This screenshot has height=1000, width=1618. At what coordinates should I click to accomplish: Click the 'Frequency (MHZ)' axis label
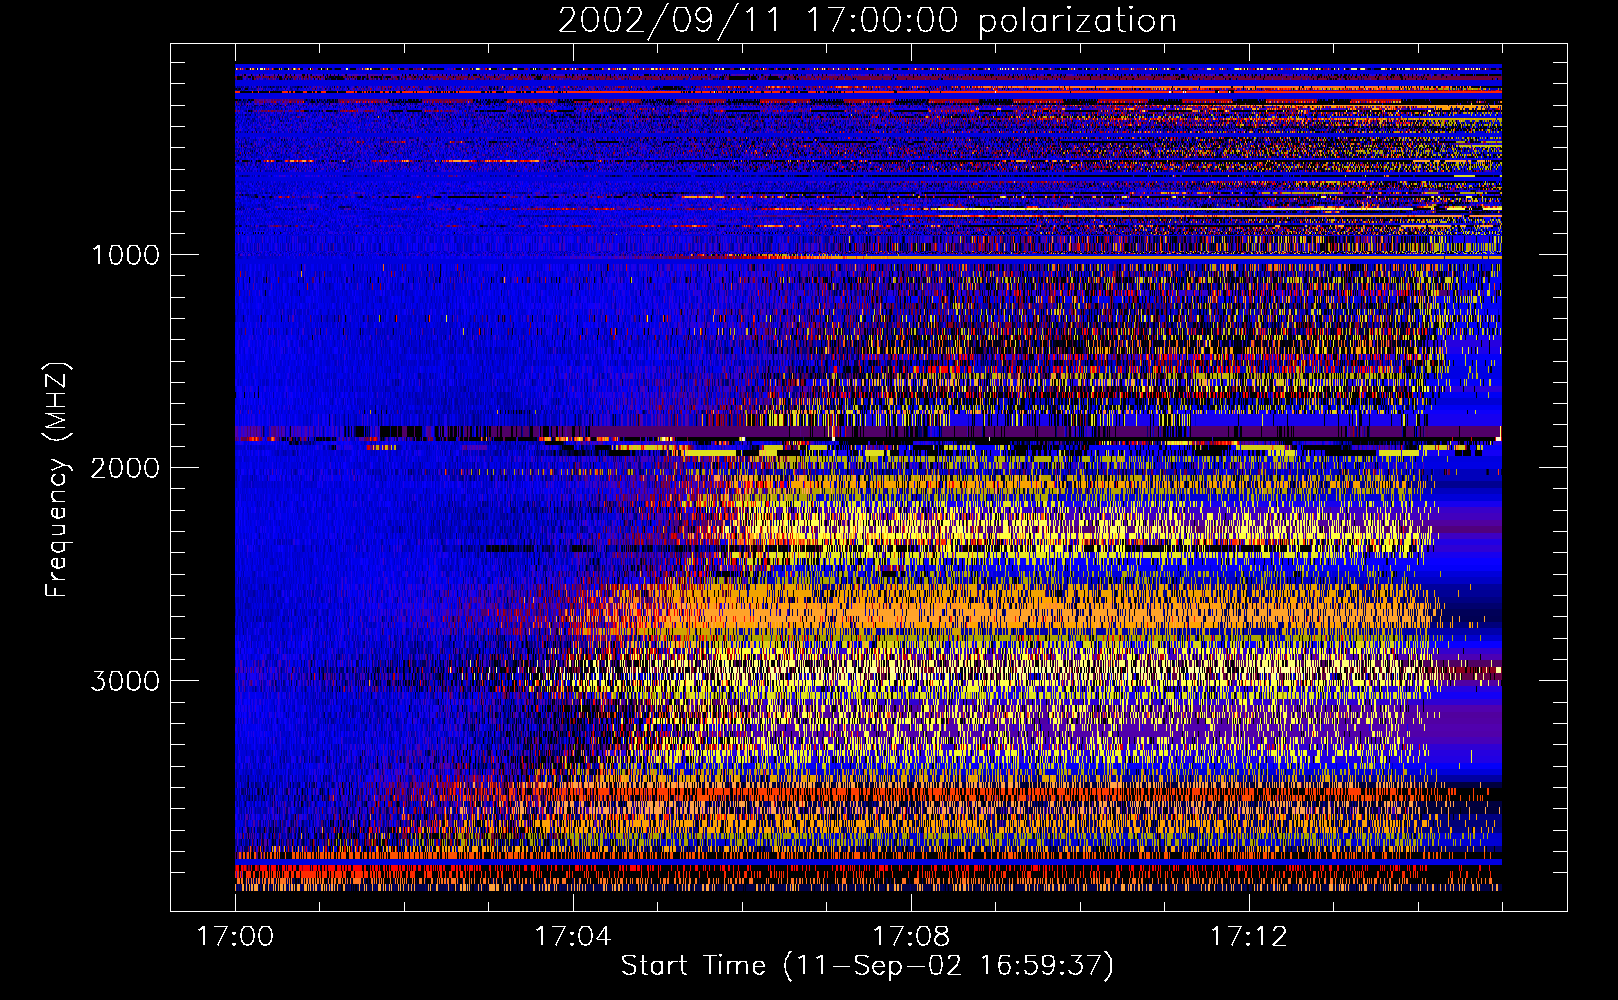[57, 480]
